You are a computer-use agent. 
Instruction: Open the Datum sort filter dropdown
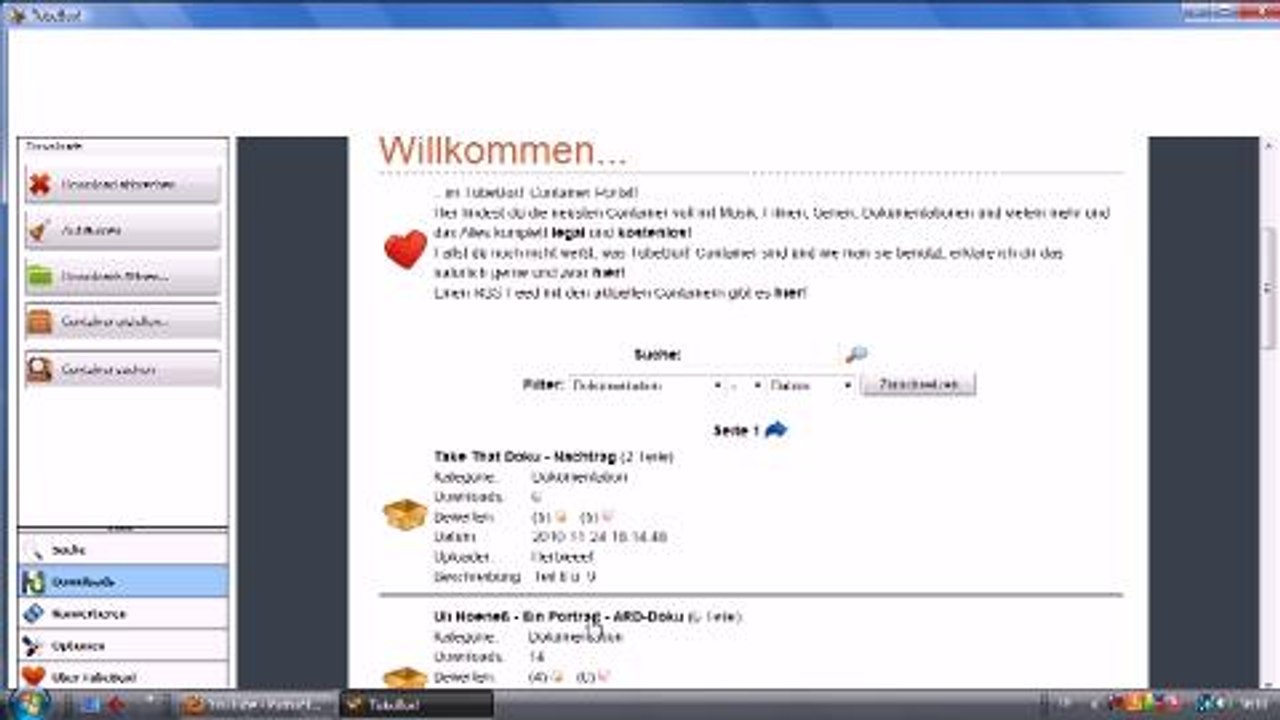click(x=811, y=385)
